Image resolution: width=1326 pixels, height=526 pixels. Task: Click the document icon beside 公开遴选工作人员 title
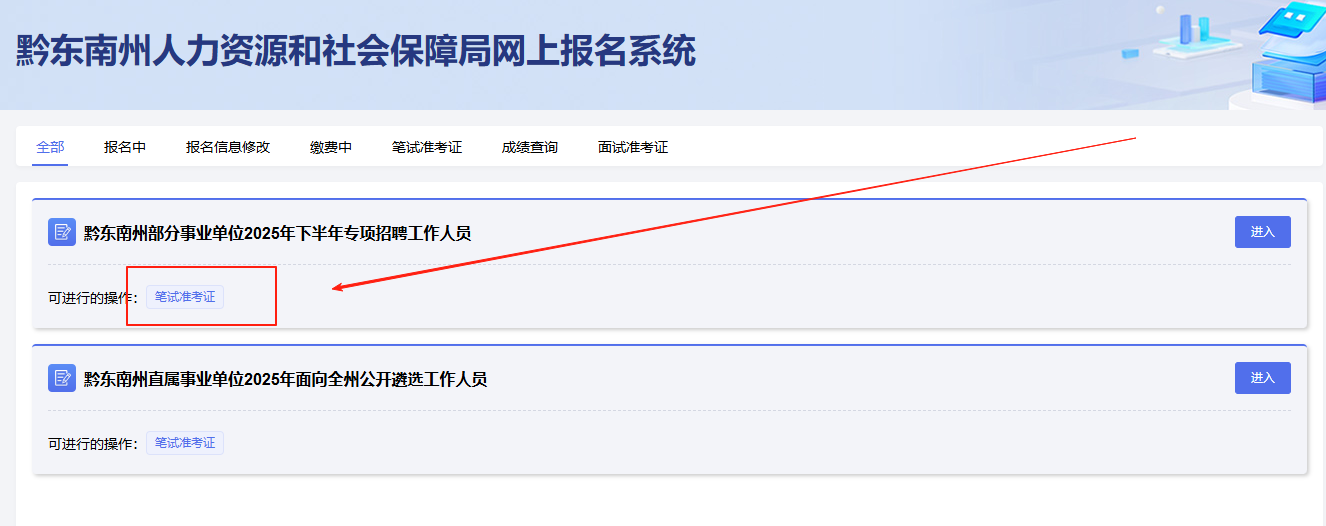62,378
